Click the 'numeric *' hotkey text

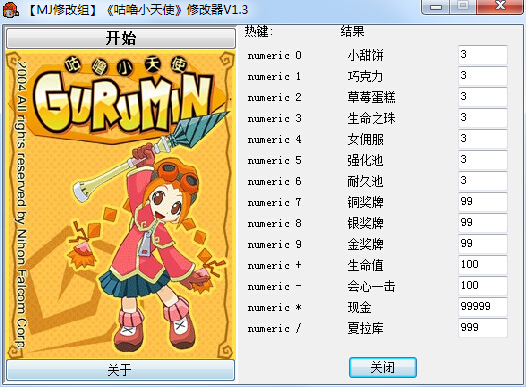(x=275, y=308)
